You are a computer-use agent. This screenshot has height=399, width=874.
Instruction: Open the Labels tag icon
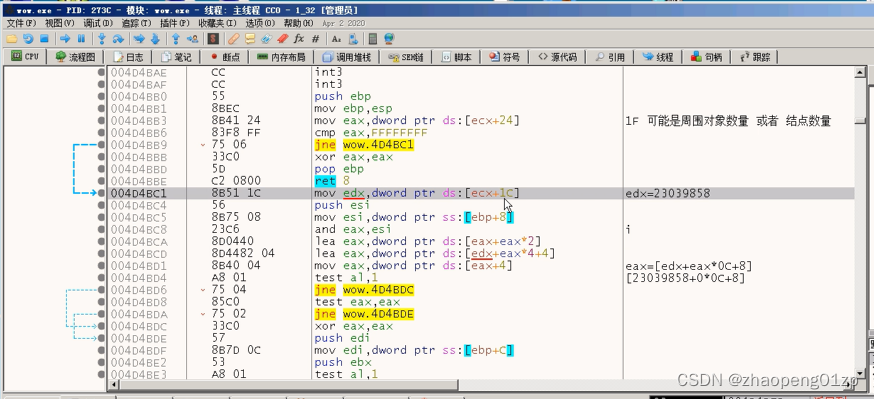pos(266,38)
